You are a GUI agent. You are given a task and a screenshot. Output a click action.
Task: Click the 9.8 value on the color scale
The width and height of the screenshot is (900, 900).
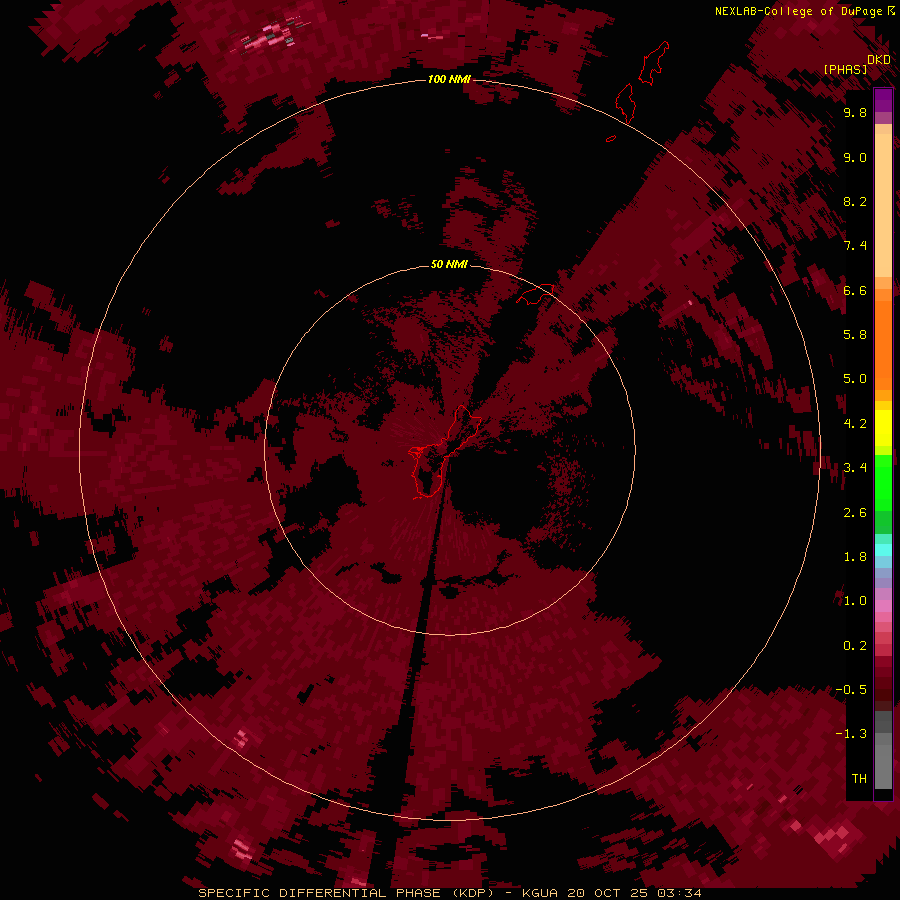click(x=855, y=112)
